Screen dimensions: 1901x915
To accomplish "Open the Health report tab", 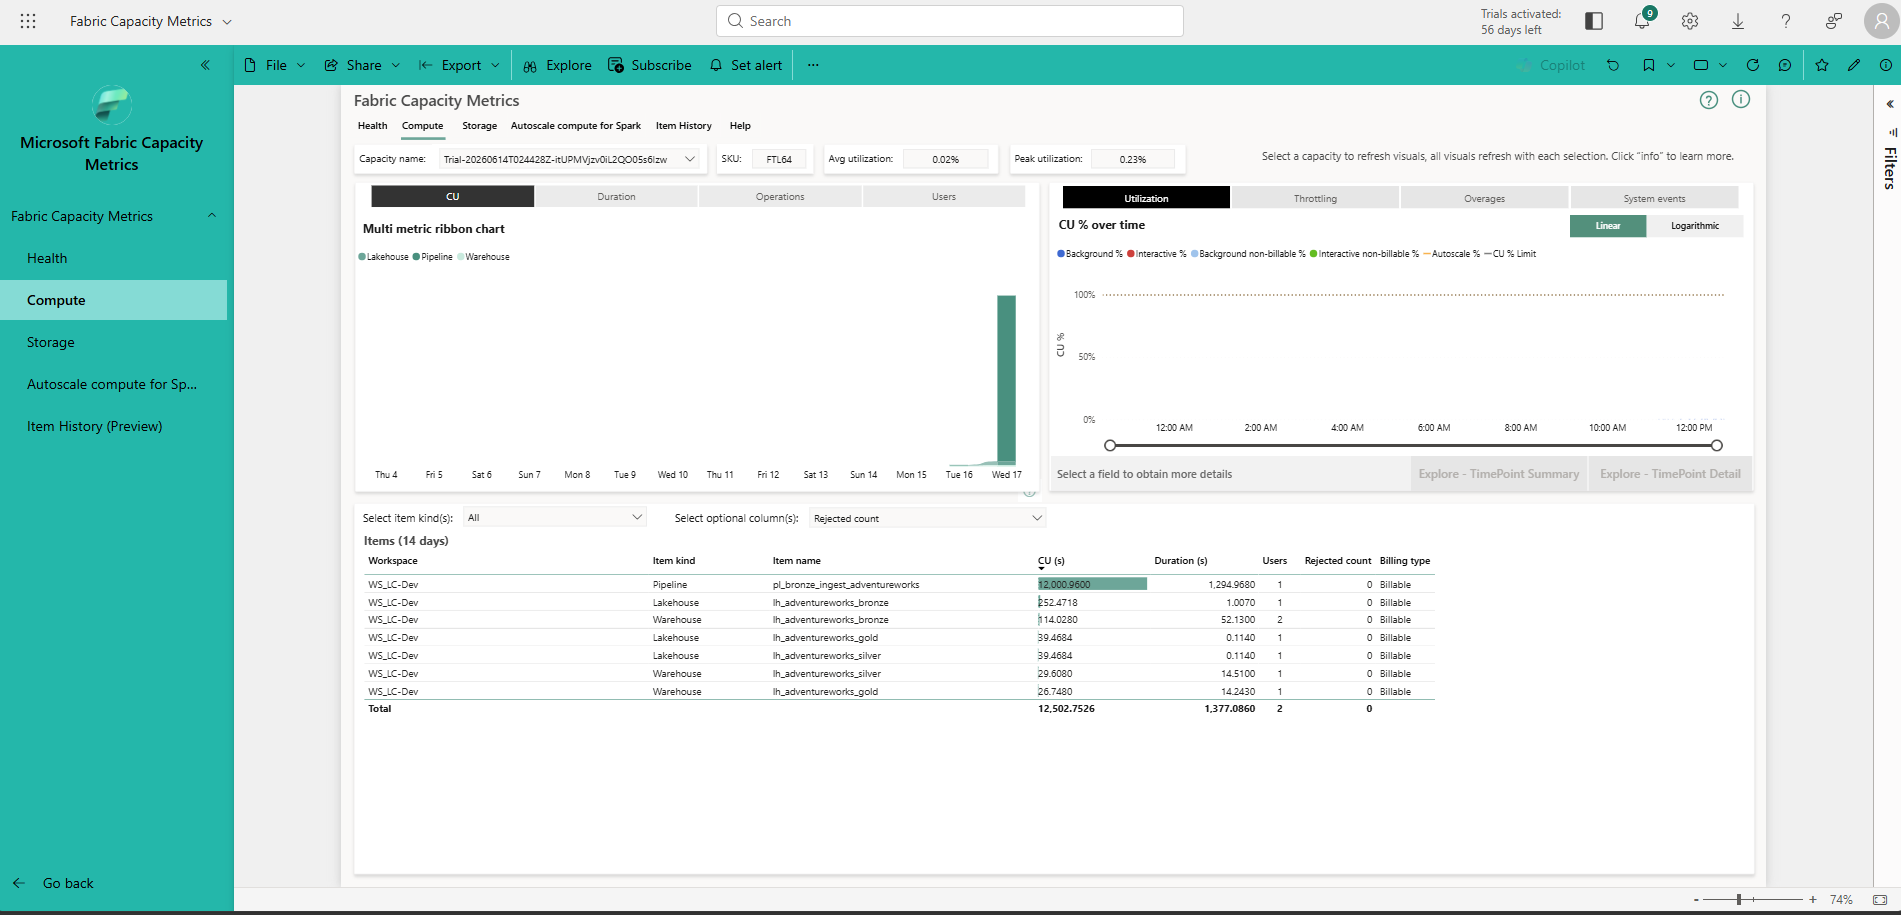I will tap(372, 126).
